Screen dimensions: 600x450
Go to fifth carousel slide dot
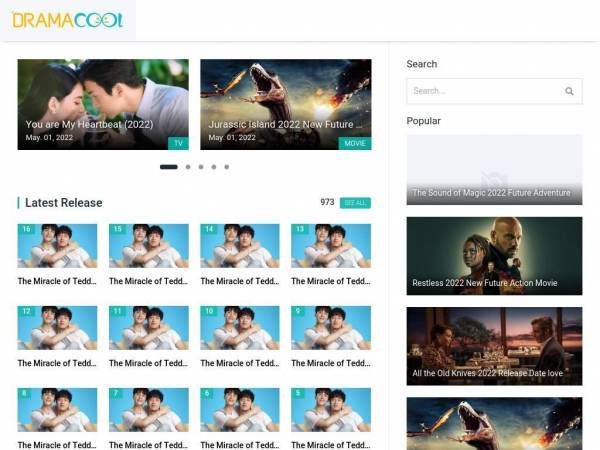point(227,167)
